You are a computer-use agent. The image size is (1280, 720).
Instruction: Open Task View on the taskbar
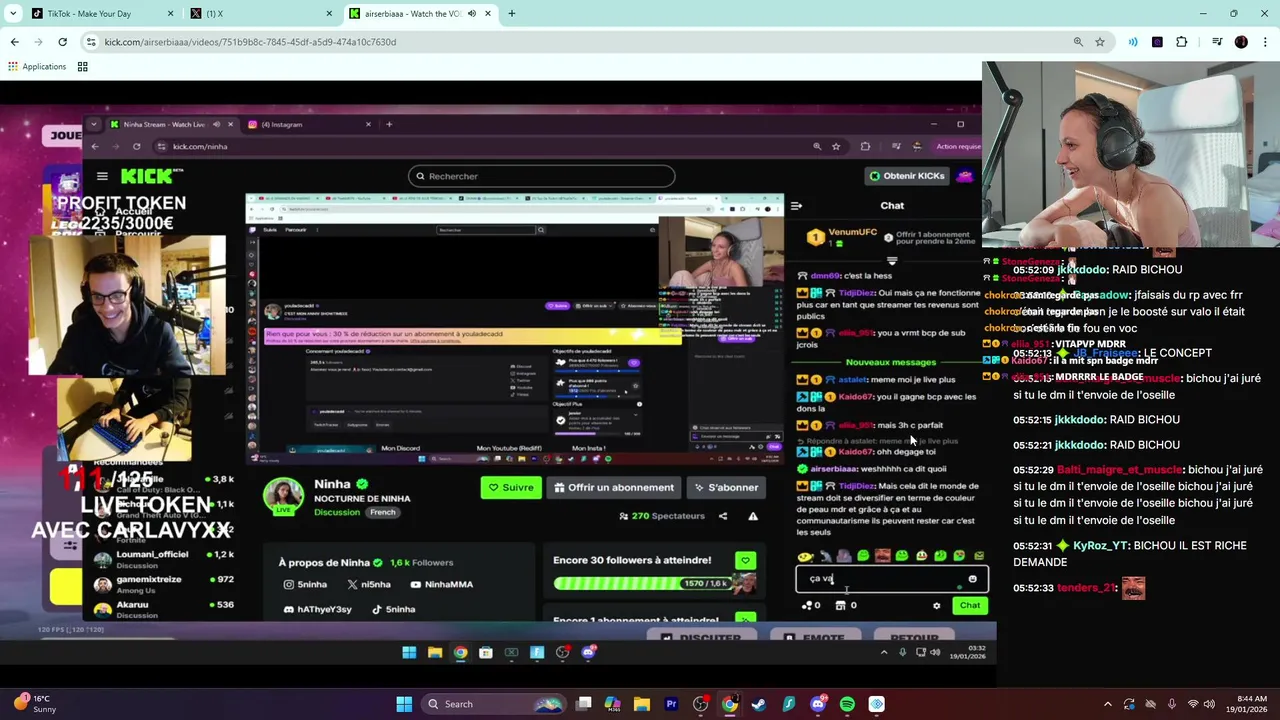coord(584,704)
